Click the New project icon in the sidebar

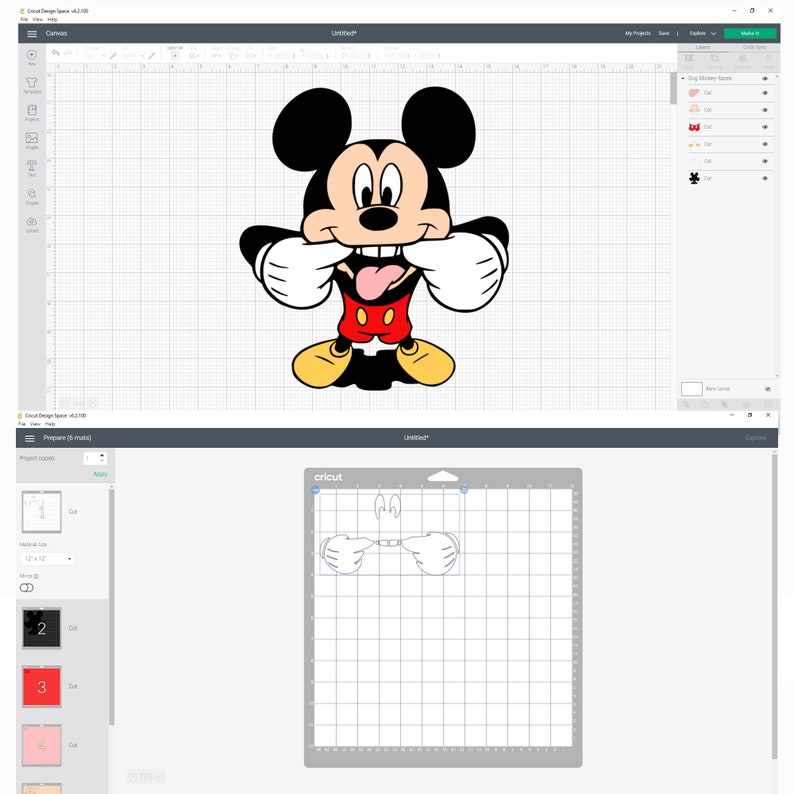[x=31, y=55]
